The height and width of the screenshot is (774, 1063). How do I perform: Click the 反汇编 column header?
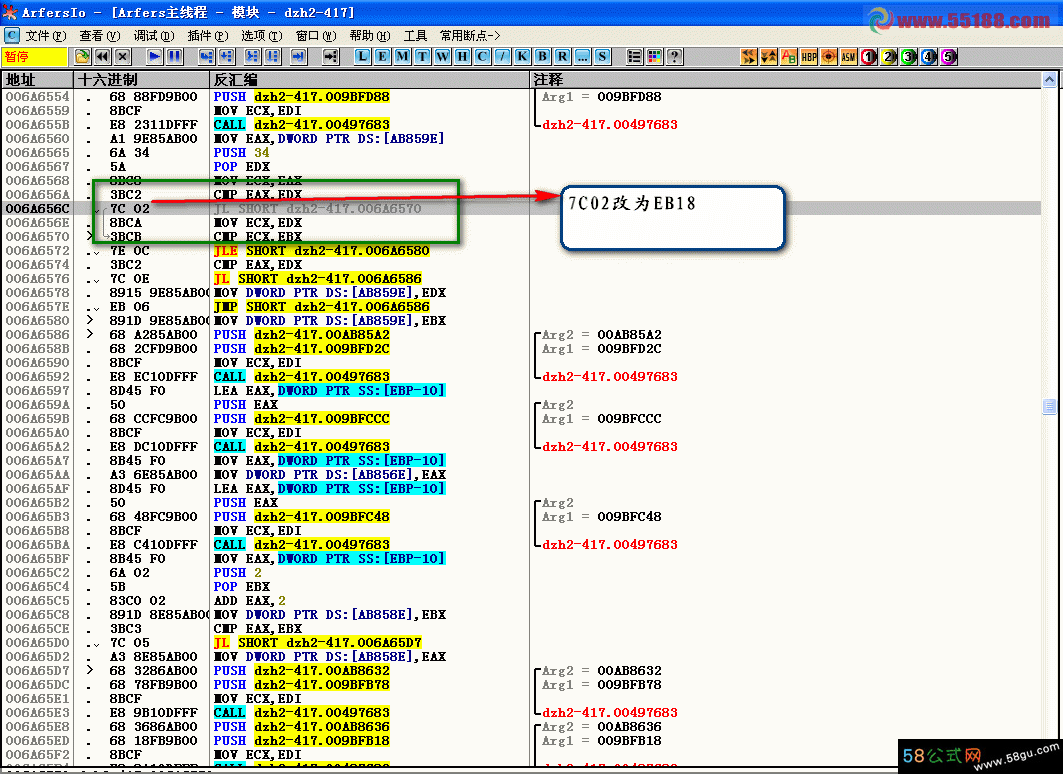click(x=369, y=79)
